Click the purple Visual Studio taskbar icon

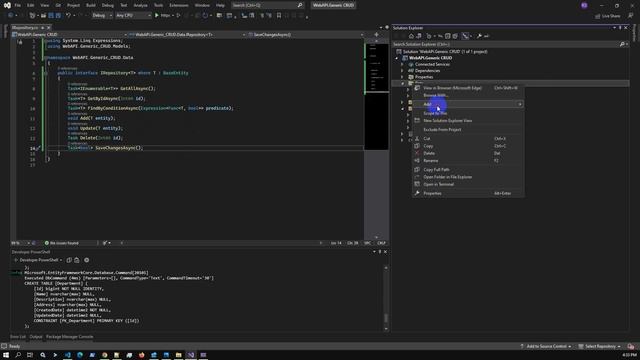[x=191, y=355]
